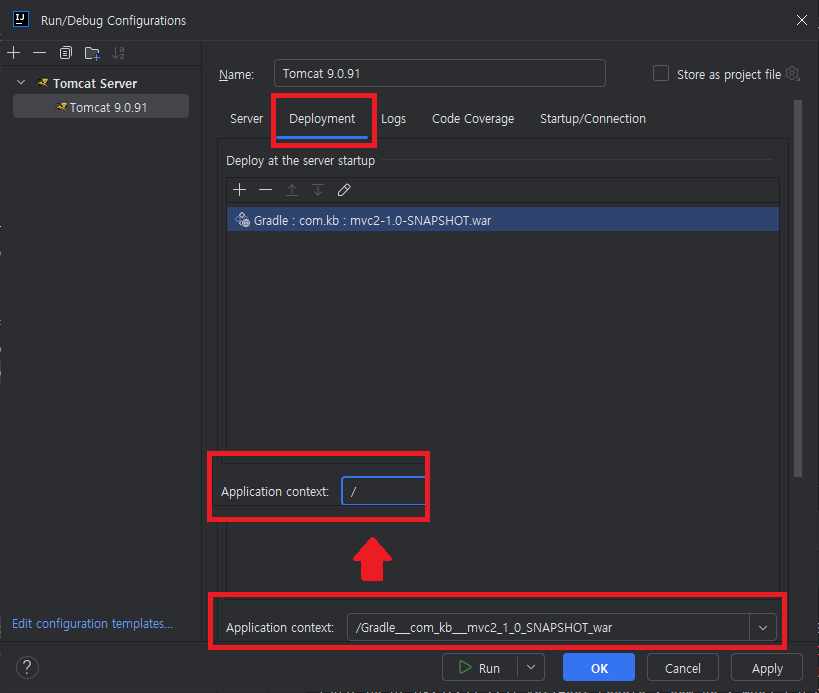
Task: Open the Run button dropdown arrow
Action: (531, 667)
